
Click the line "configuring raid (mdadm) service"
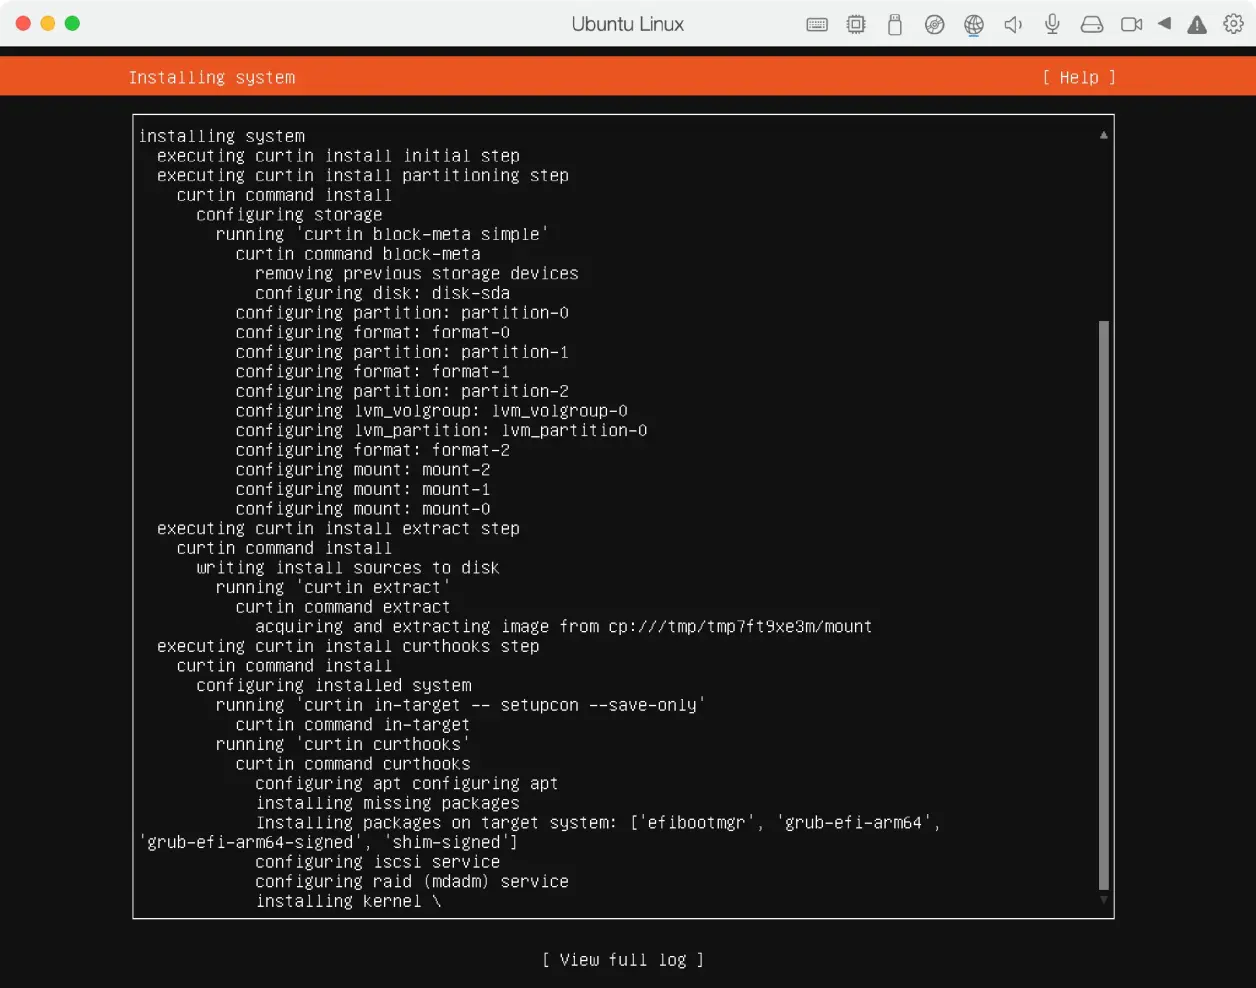coord(412,882)
